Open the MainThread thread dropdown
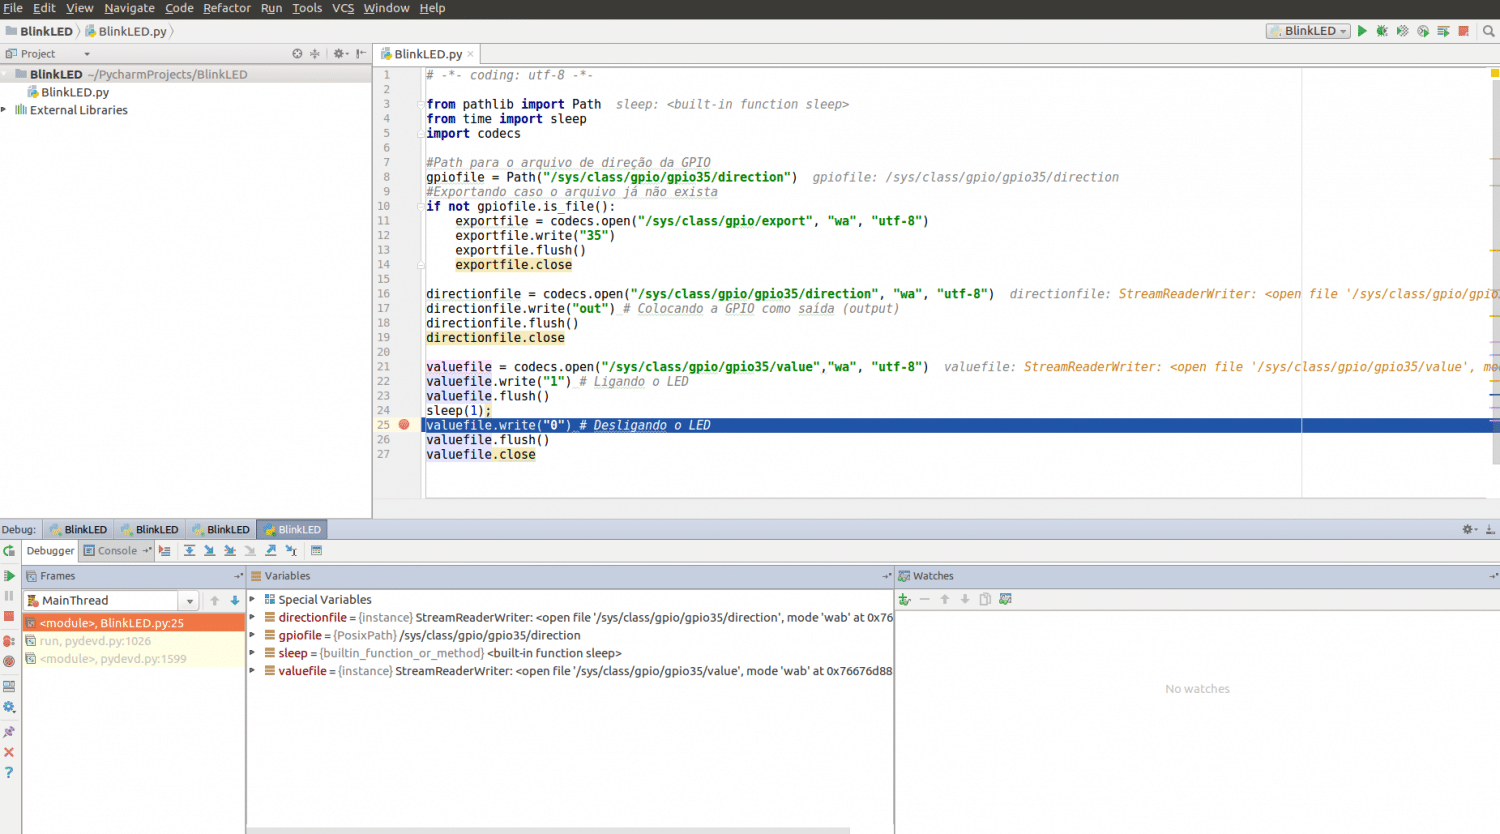The image size is (1500, 834). pos(190,601)
